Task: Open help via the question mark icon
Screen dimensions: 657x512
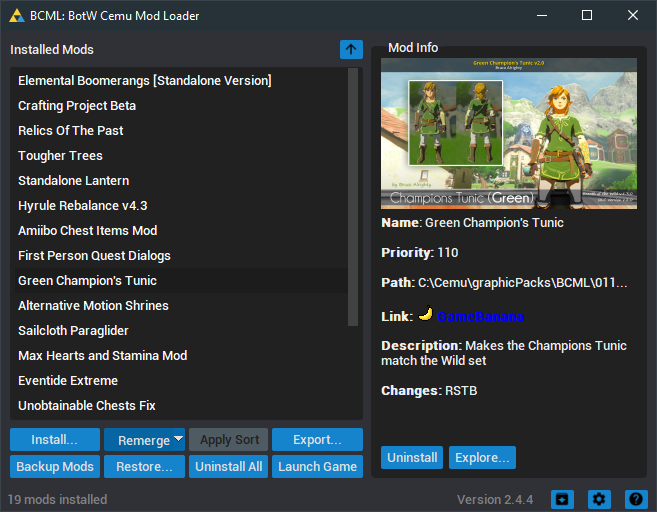Action: [636, 499]
